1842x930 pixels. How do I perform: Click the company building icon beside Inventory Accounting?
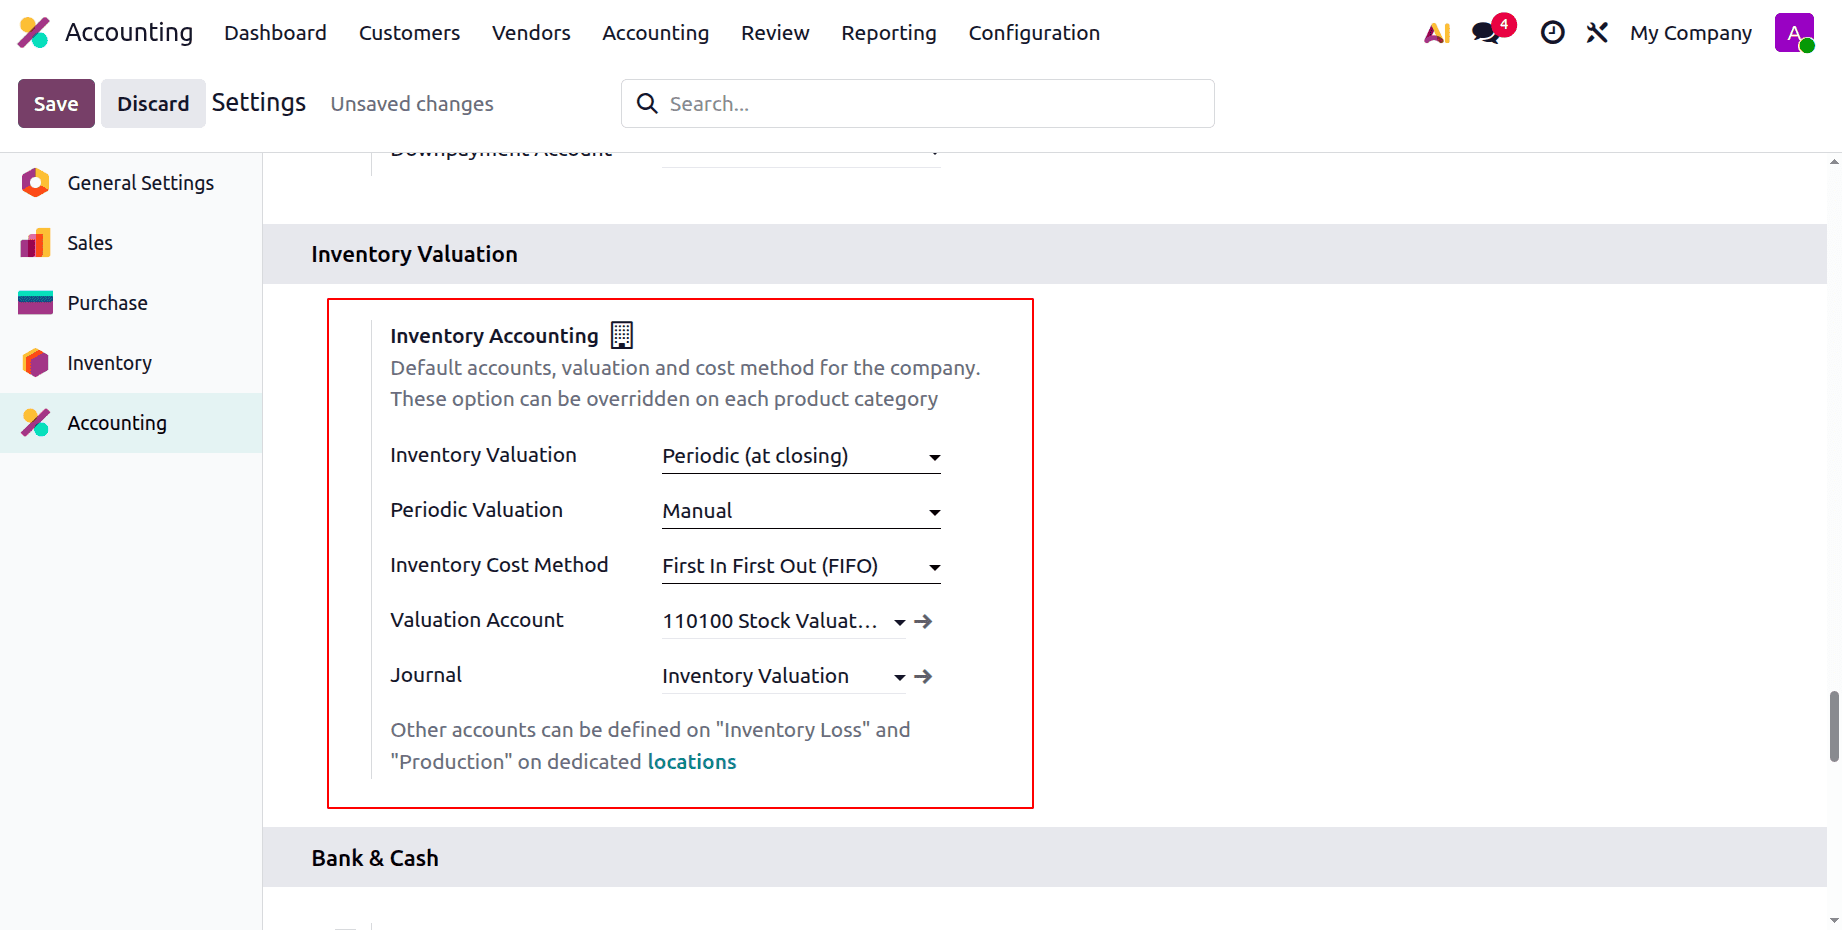coord(622,335)
